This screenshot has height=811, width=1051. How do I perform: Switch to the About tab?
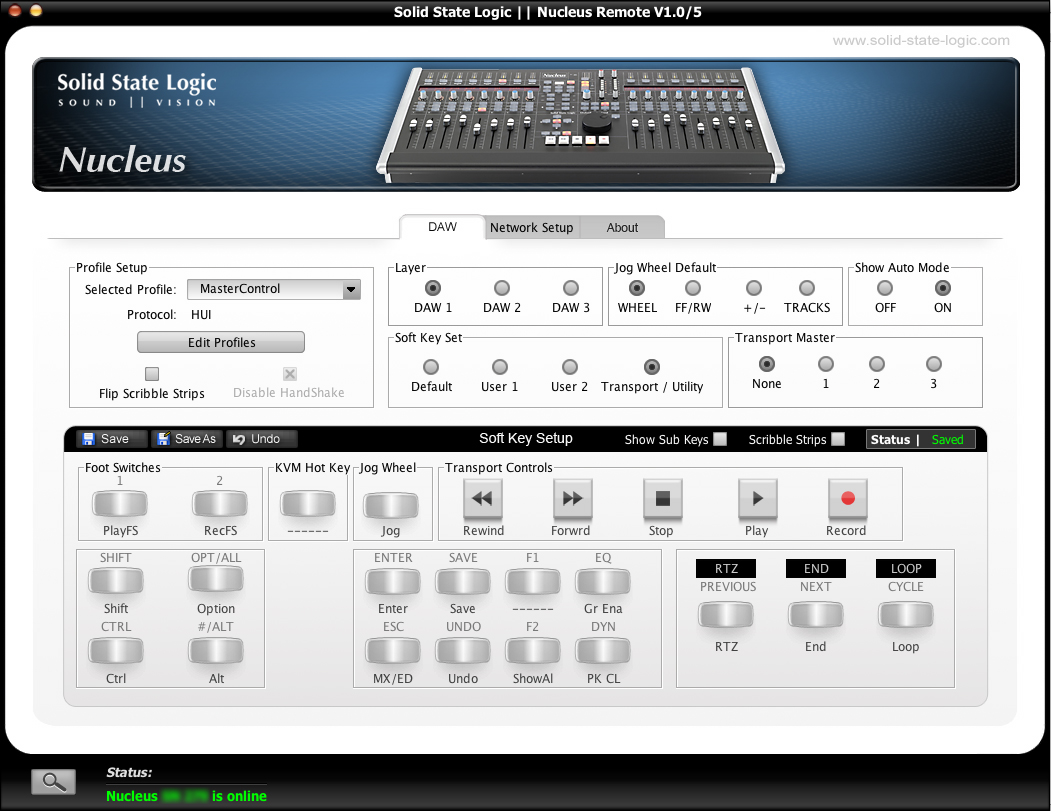(622, 228)
